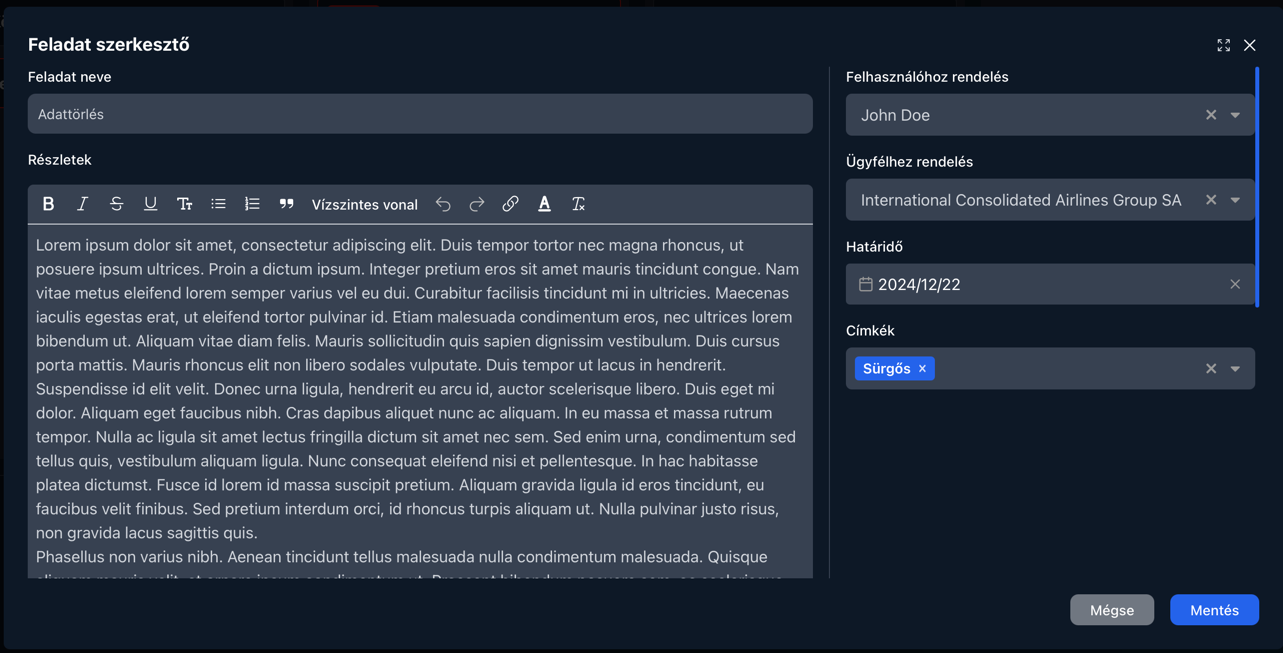Enable strikethrough text formatting
The width and height of the screenshot is (1283, 653).
116,204
